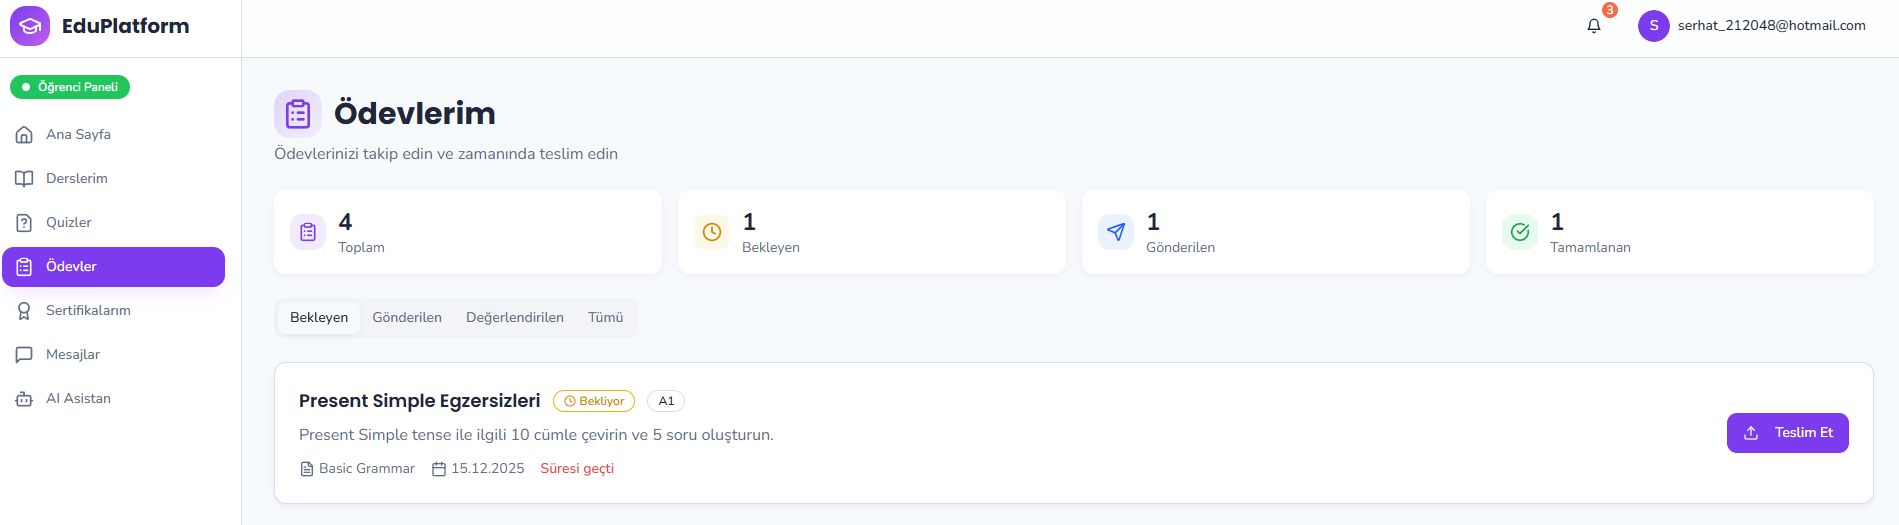This screenshot has height=525, width=1899.
Task: Click the Bekliyor status badge
Action: [x=594, y=401]
